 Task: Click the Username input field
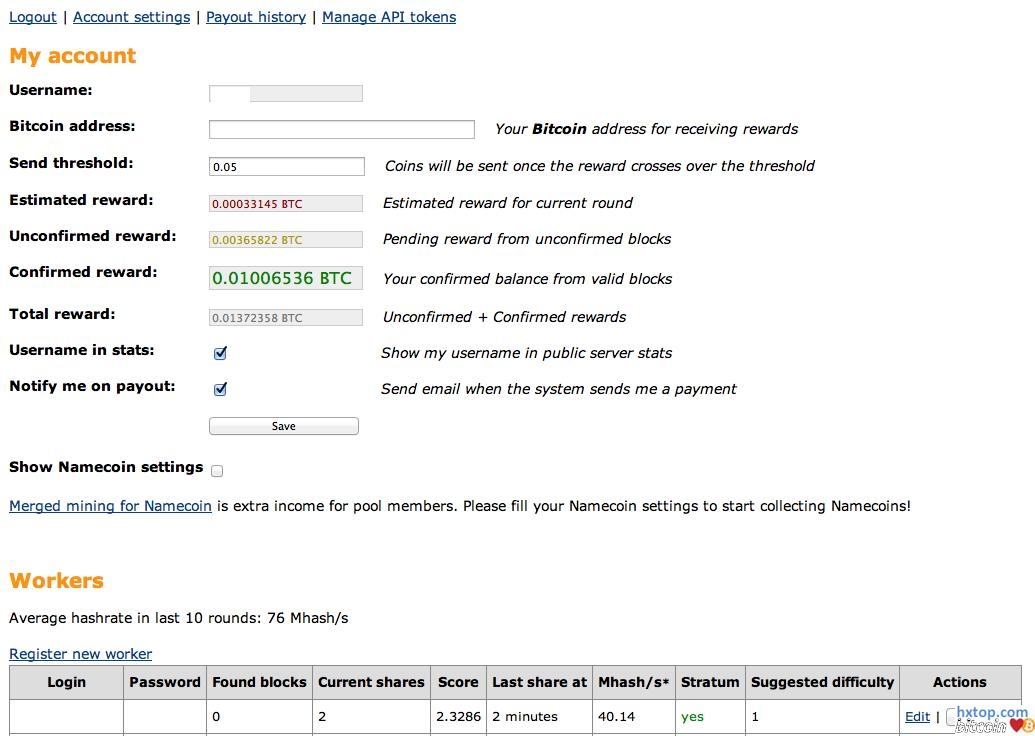(x=285, y=93)
